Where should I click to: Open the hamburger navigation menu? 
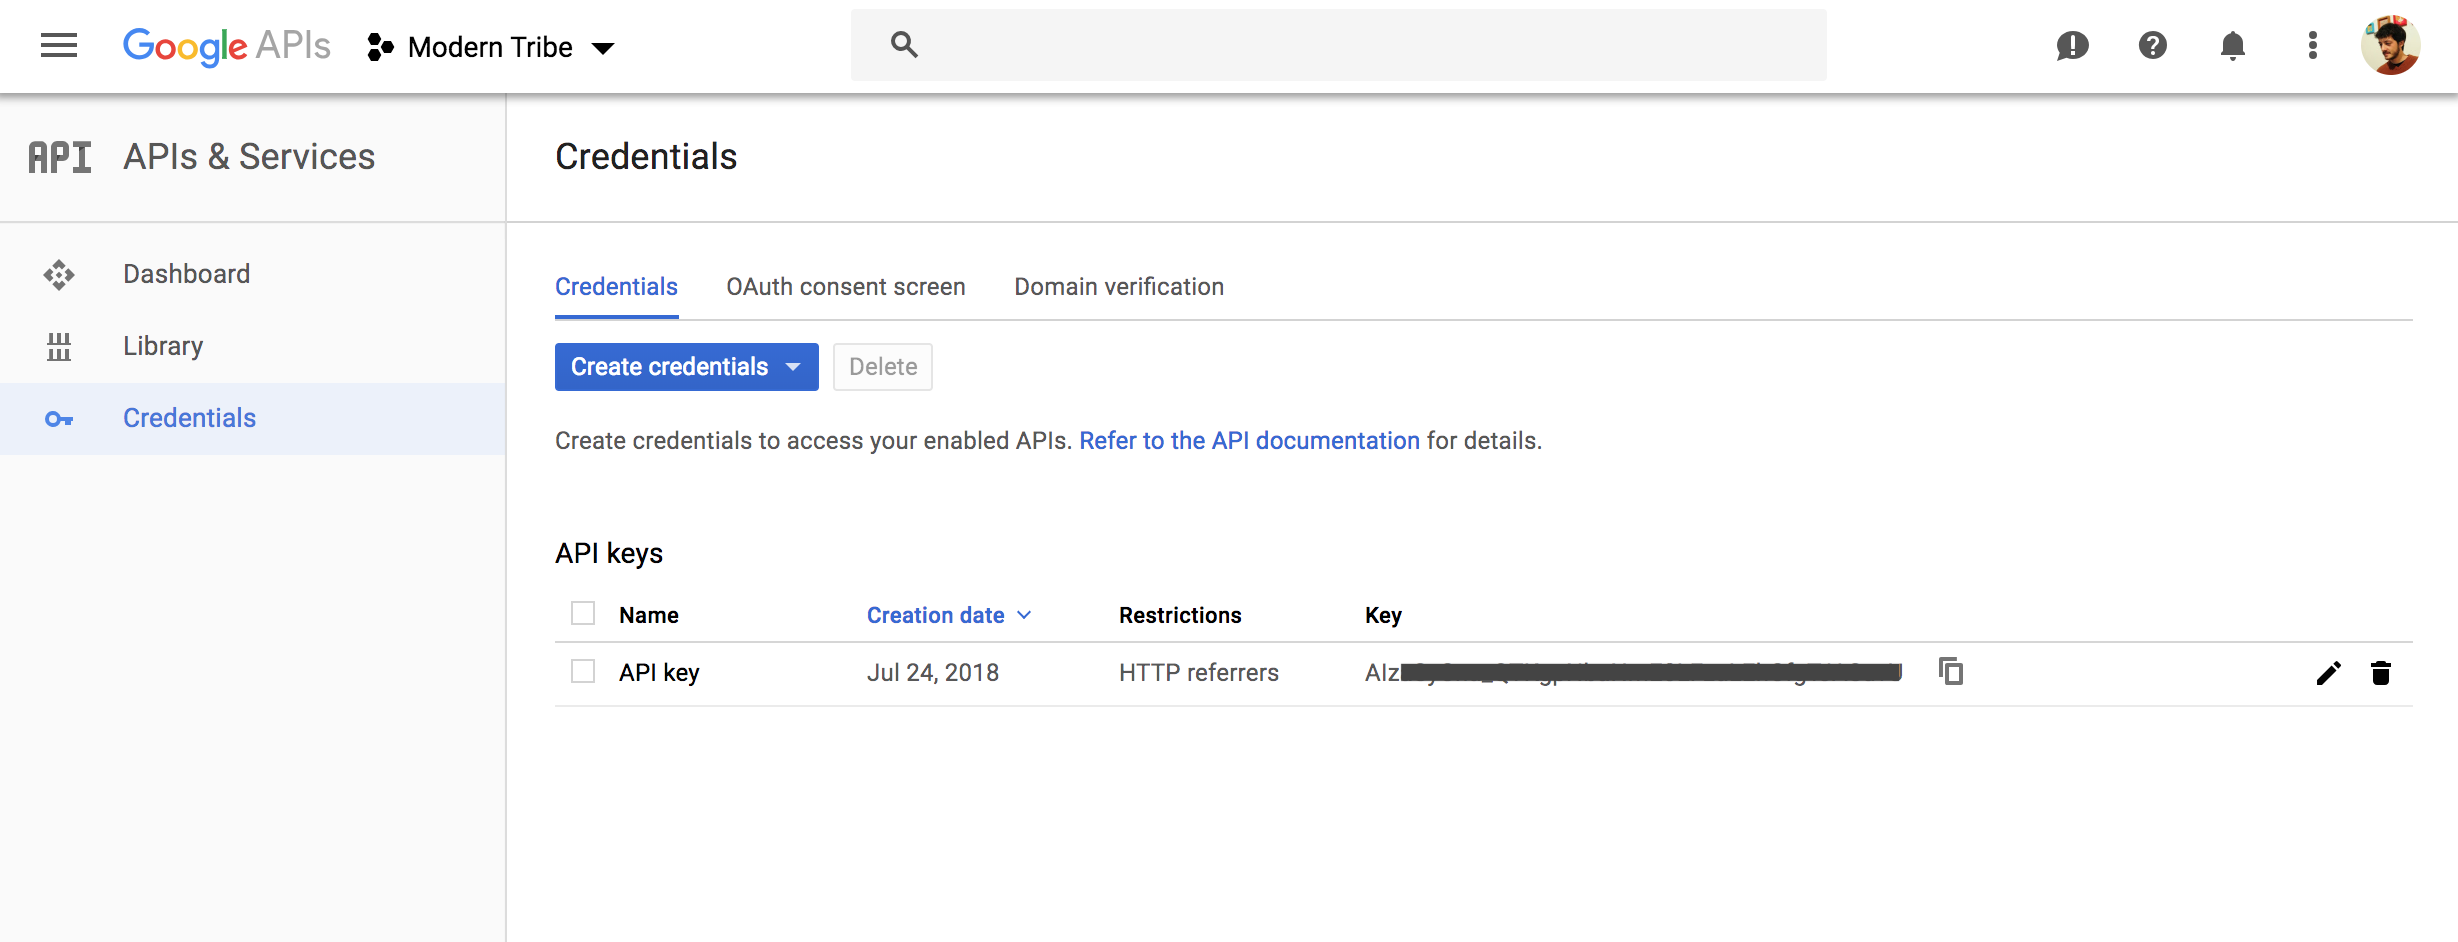59,46
